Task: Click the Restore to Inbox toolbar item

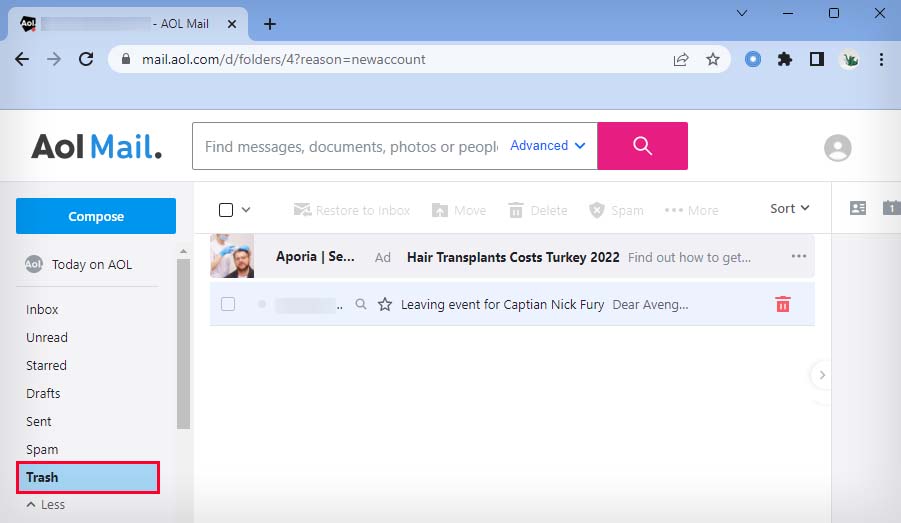Action: click(x=352, y=210)
